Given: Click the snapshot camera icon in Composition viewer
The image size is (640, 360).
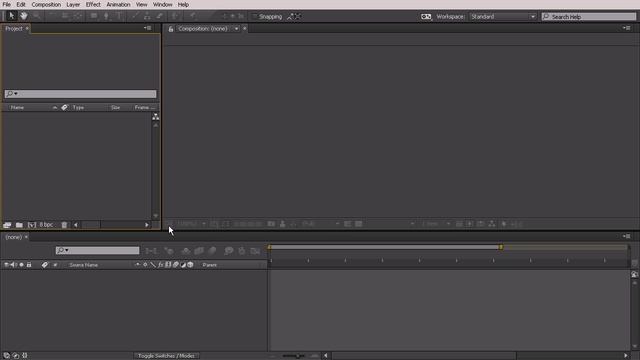Looking at the screenshot, I should [271, 224].
